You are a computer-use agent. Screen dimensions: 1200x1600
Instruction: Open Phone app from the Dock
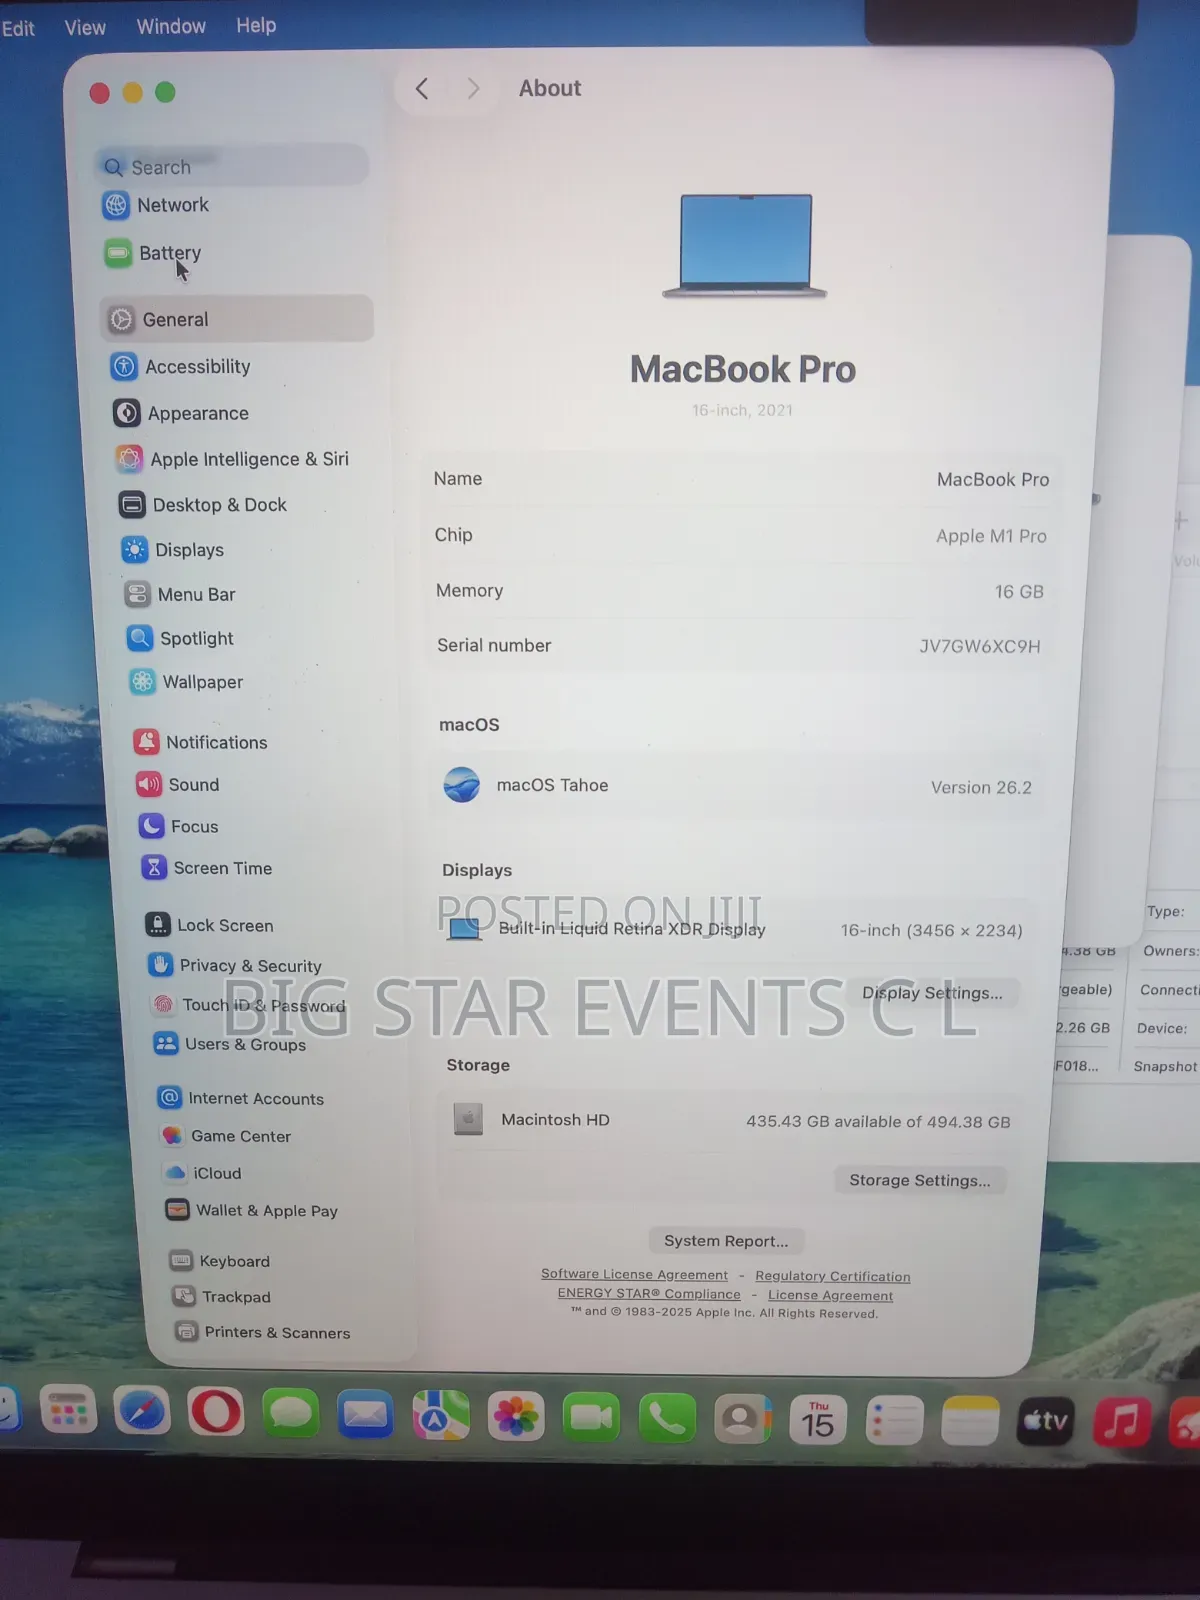[x=666, y=1420]
